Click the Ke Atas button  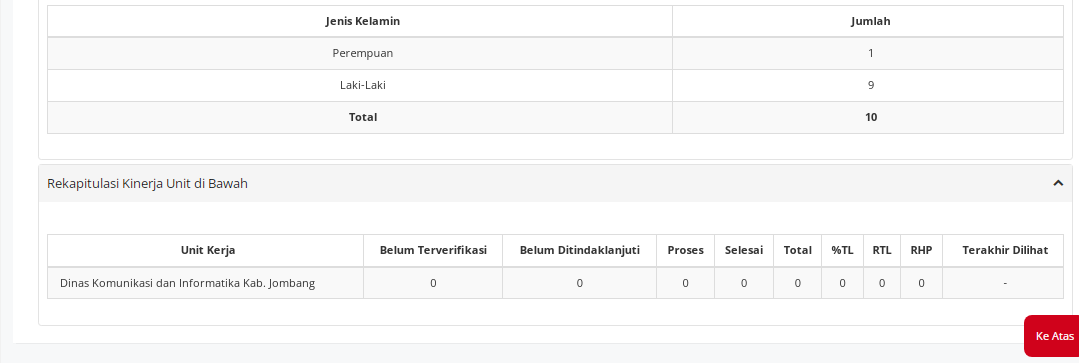1053,336
